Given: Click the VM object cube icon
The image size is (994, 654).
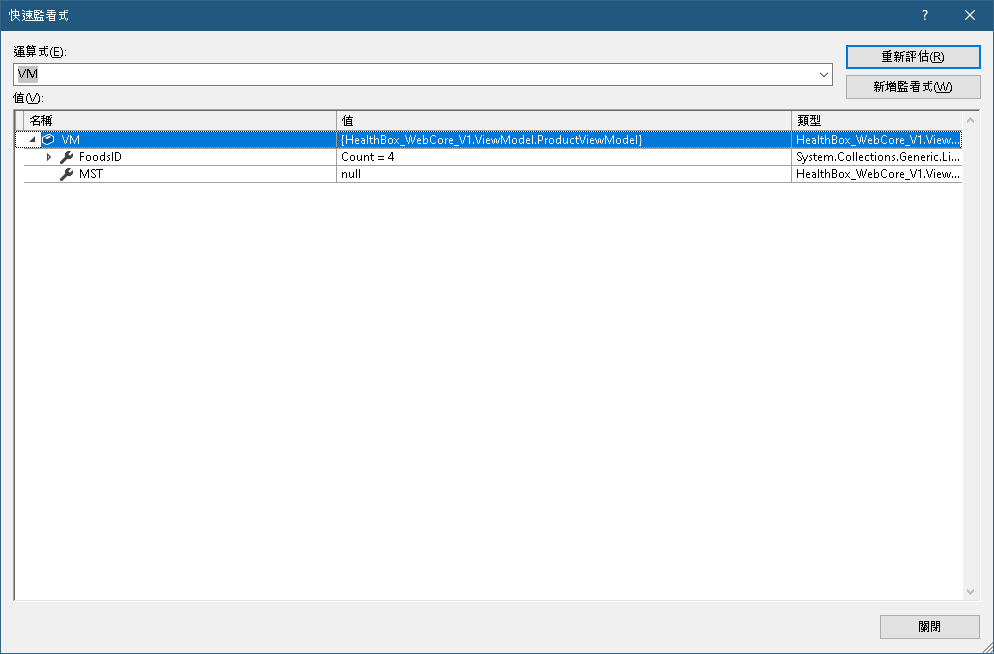Looking at the screenshot, I should (x=48, y=139).
